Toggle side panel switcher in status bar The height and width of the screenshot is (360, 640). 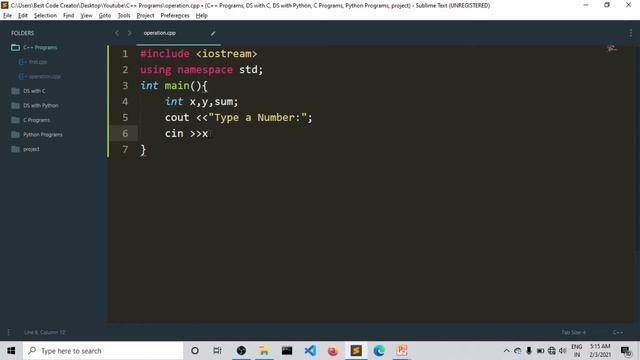point(9,332)
